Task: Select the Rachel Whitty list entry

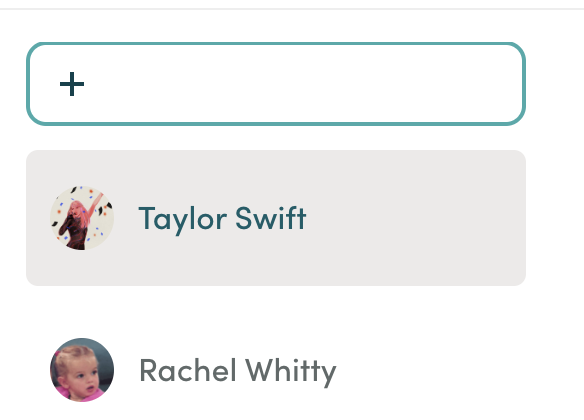Action: [x=276, y=370]
